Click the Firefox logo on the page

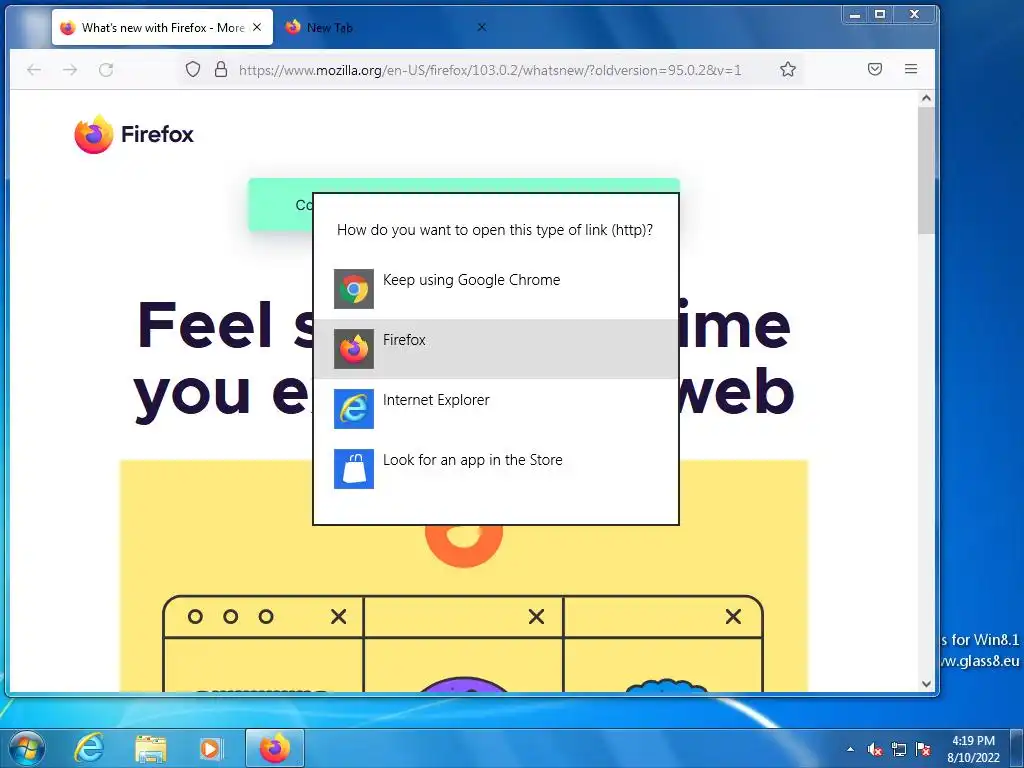click(134, 135)
